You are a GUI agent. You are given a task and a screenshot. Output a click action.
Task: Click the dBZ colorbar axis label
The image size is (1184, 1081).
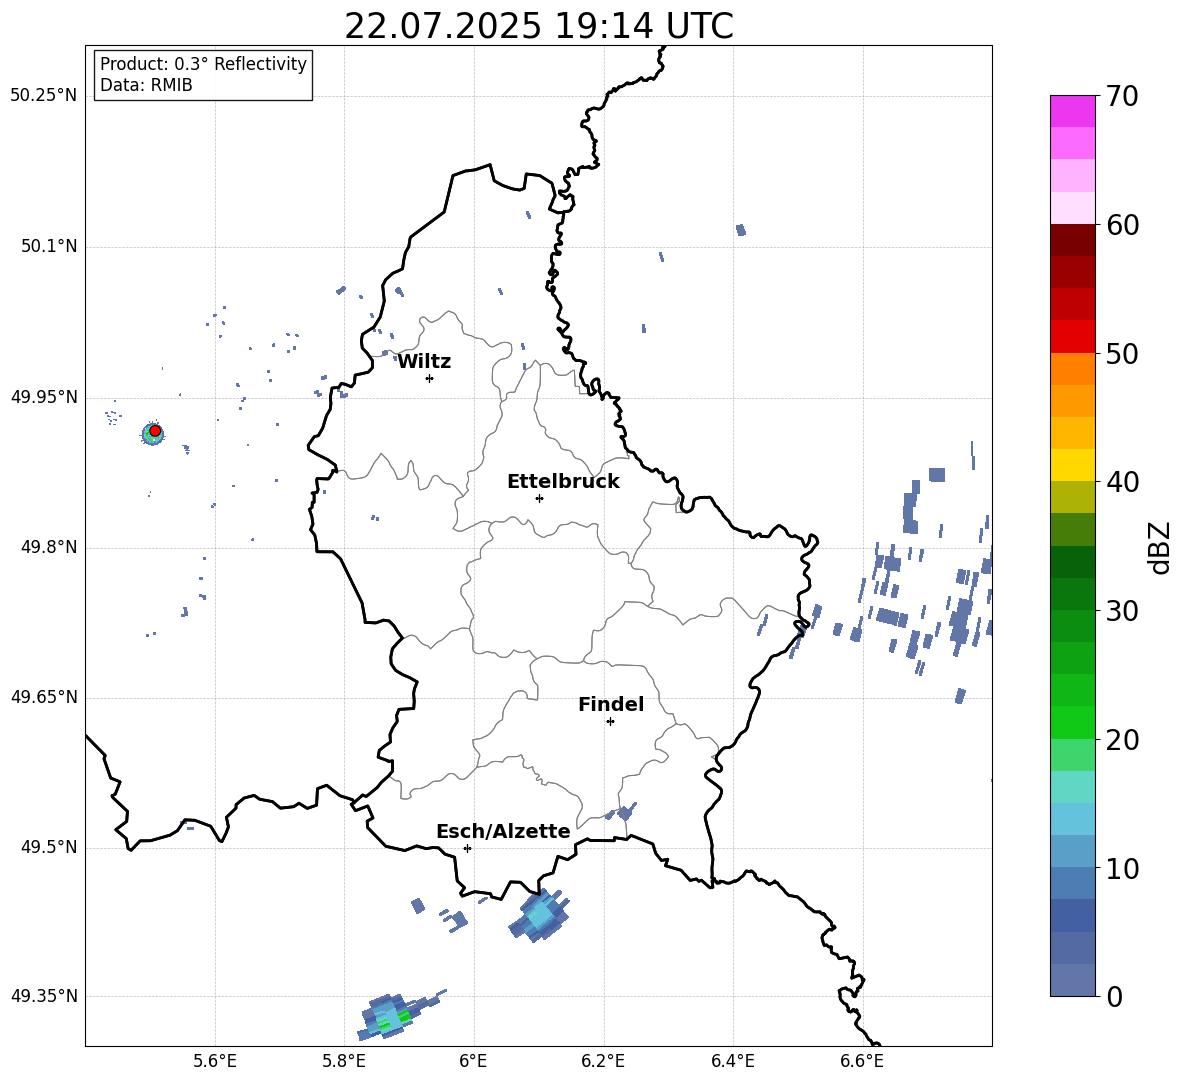click(1160, 547)
